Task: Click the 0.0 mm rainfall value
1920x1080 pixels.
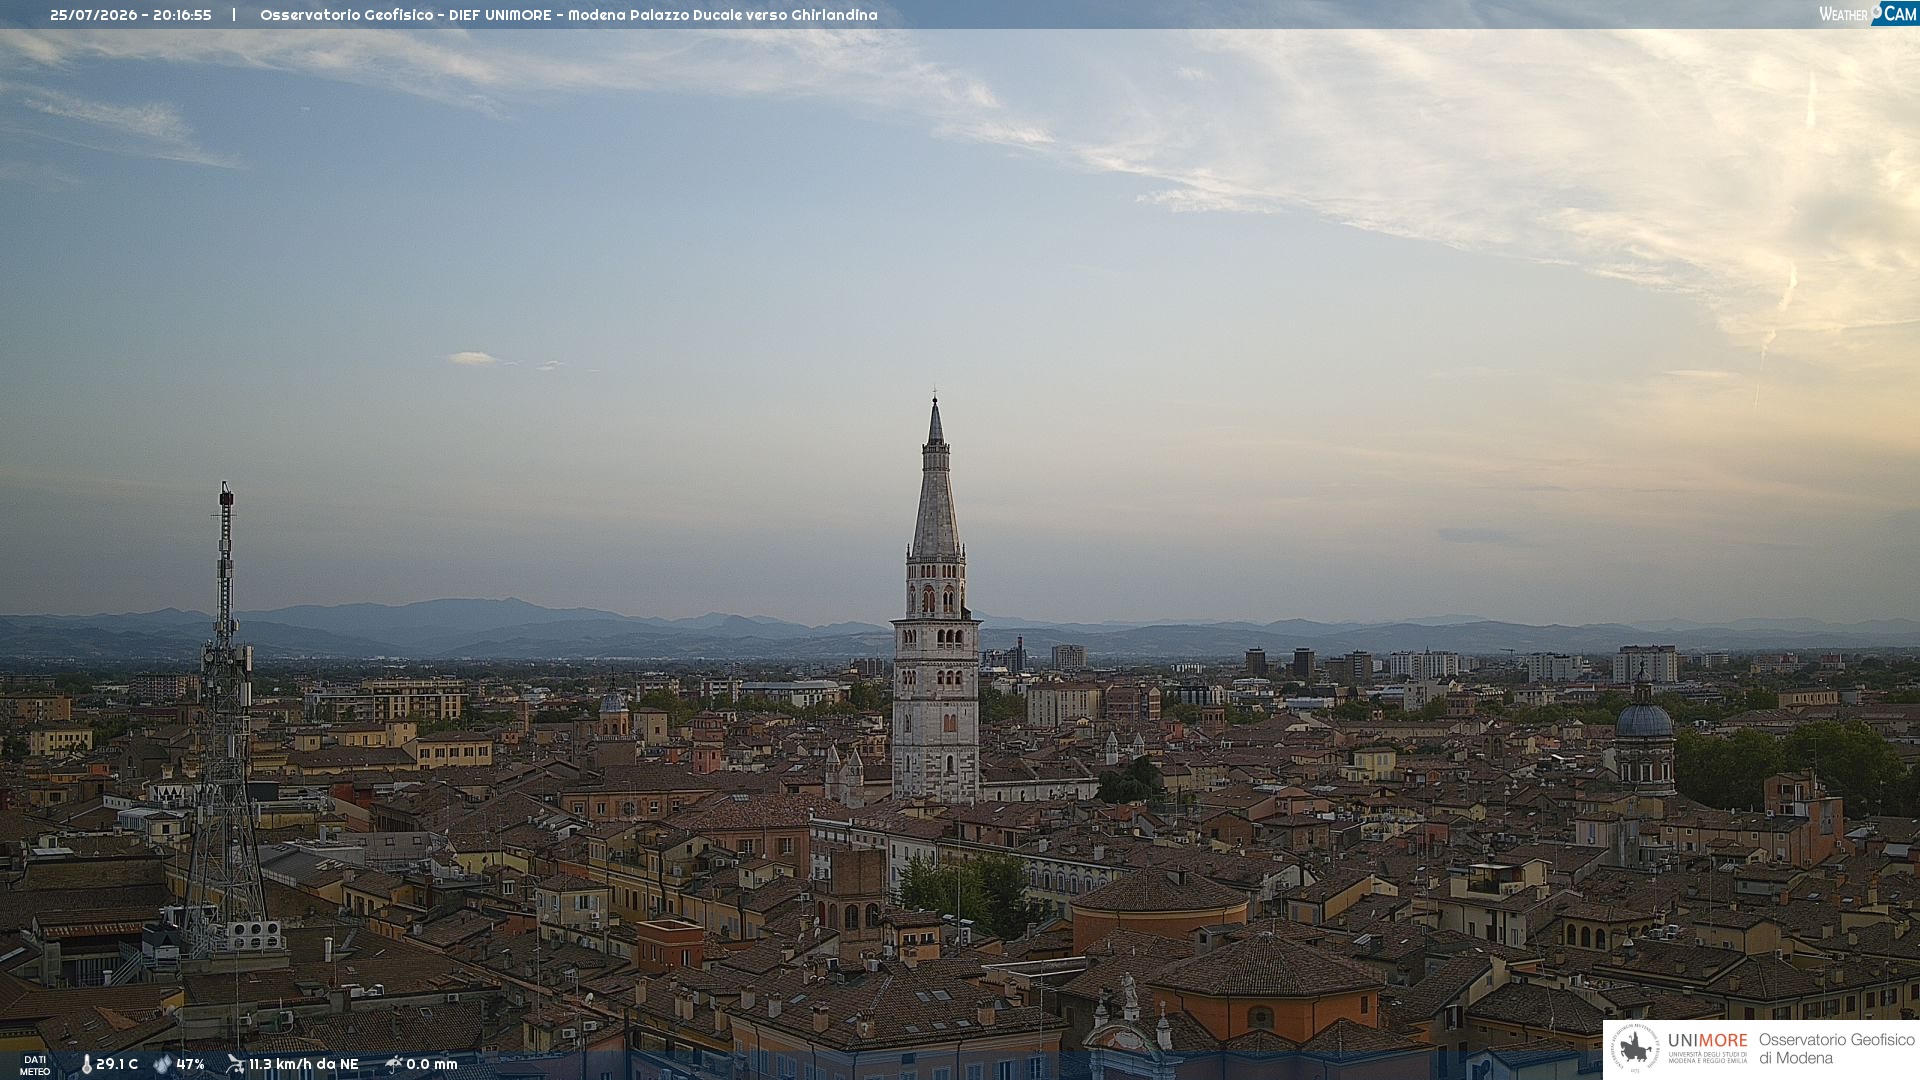Action: point(431,1064)
